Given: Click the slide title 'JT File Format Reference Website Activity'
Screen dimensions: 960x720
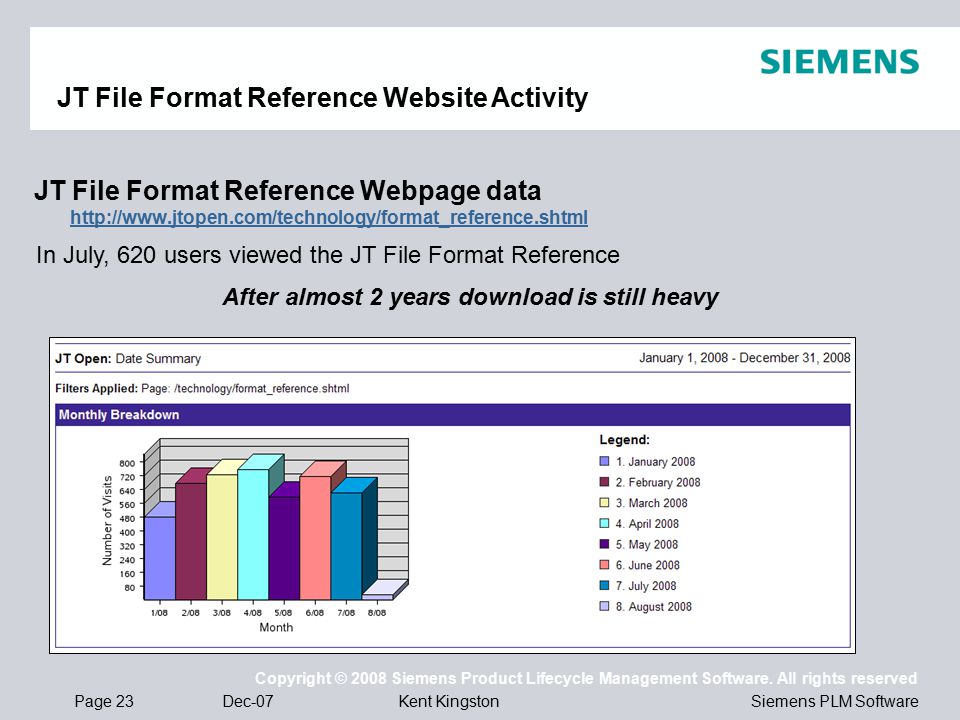Looking at the screenshot, I should pos(323,97).
